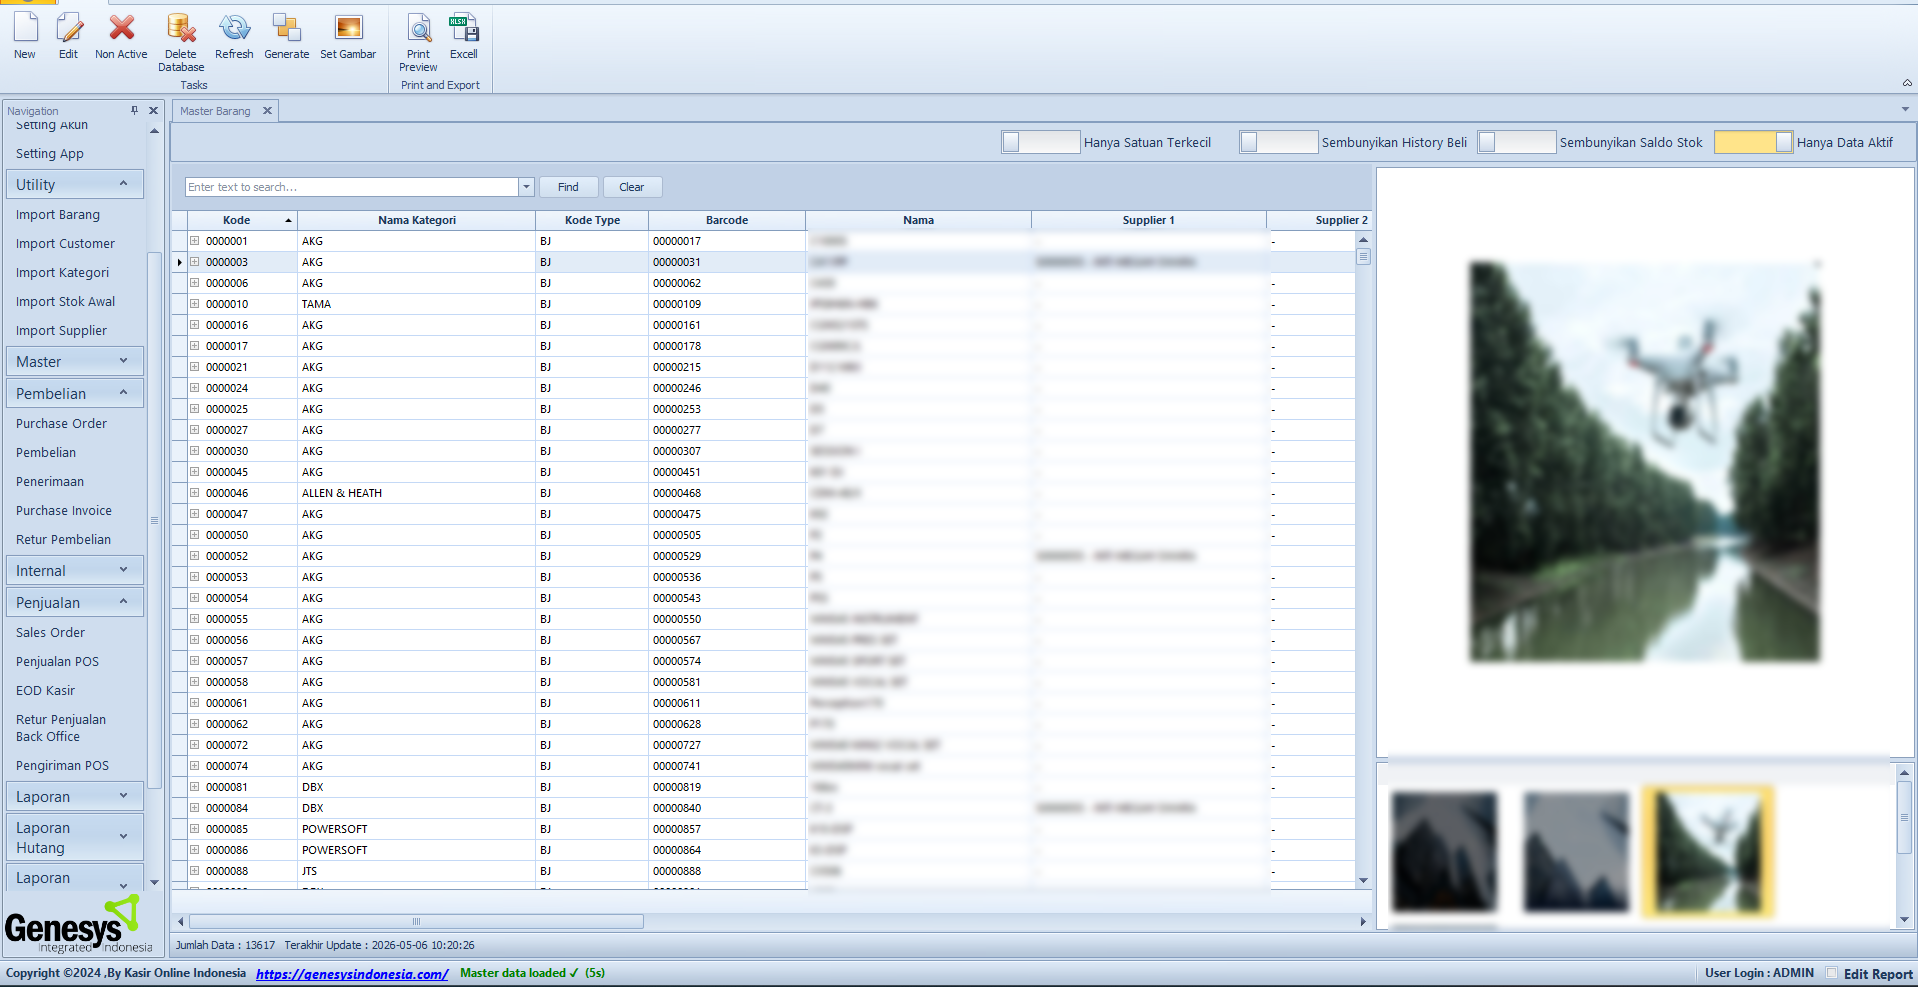The image size is (1918, 987).
Task: Open the tab list dropdown arrow
Action: 1905,109
